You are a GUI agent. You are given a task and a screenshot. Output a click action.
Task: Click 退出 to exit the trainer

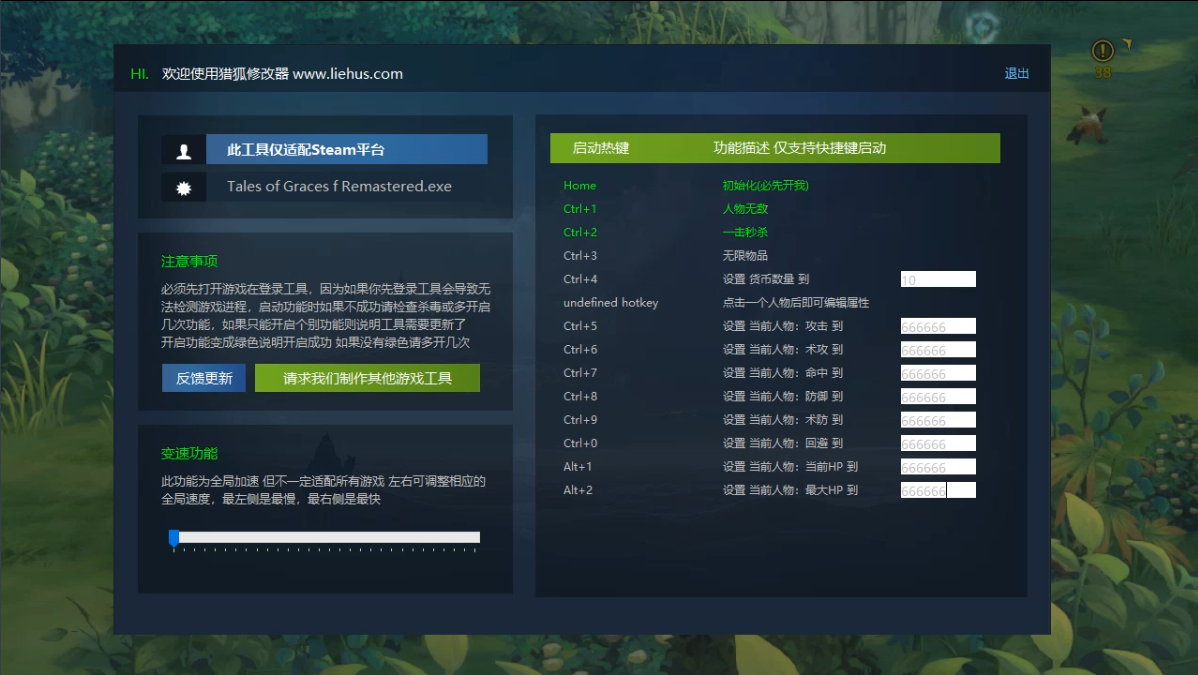click(1016, 73)
